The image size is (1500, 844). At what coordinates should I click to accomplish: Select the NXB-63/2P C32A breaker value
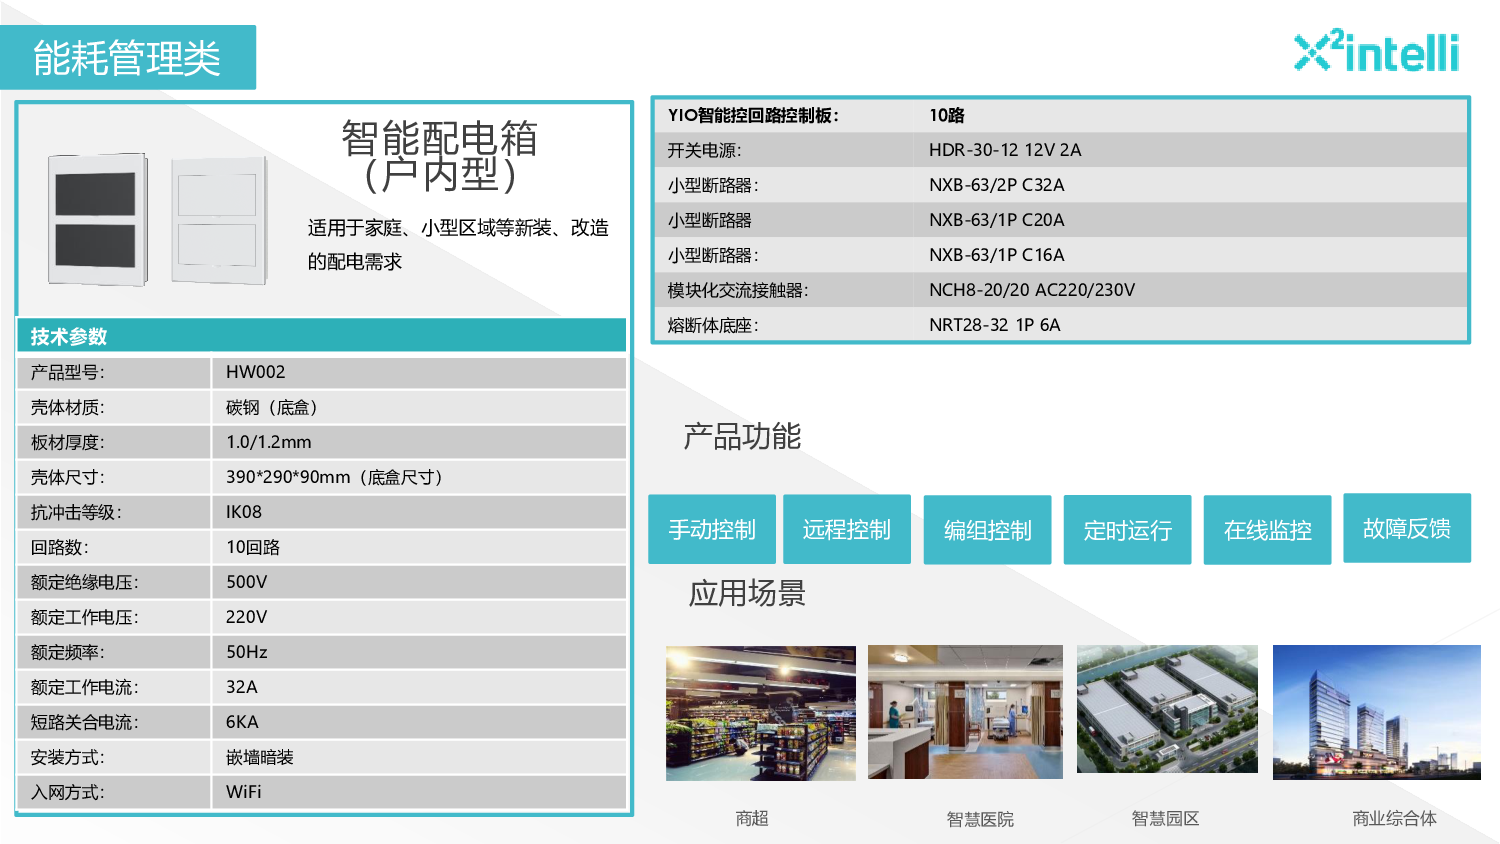pos(997,185)
